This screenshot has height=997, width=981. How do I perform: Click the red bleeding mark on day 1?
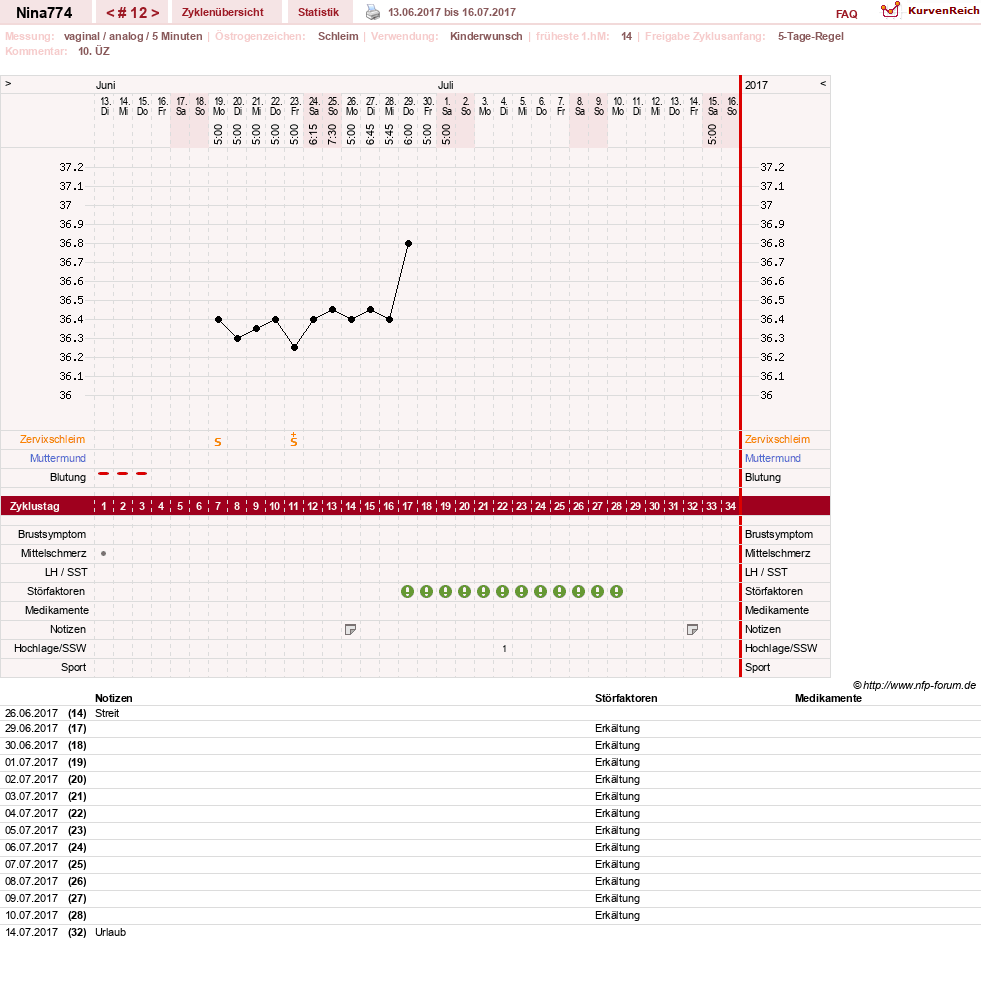(104, 474)
